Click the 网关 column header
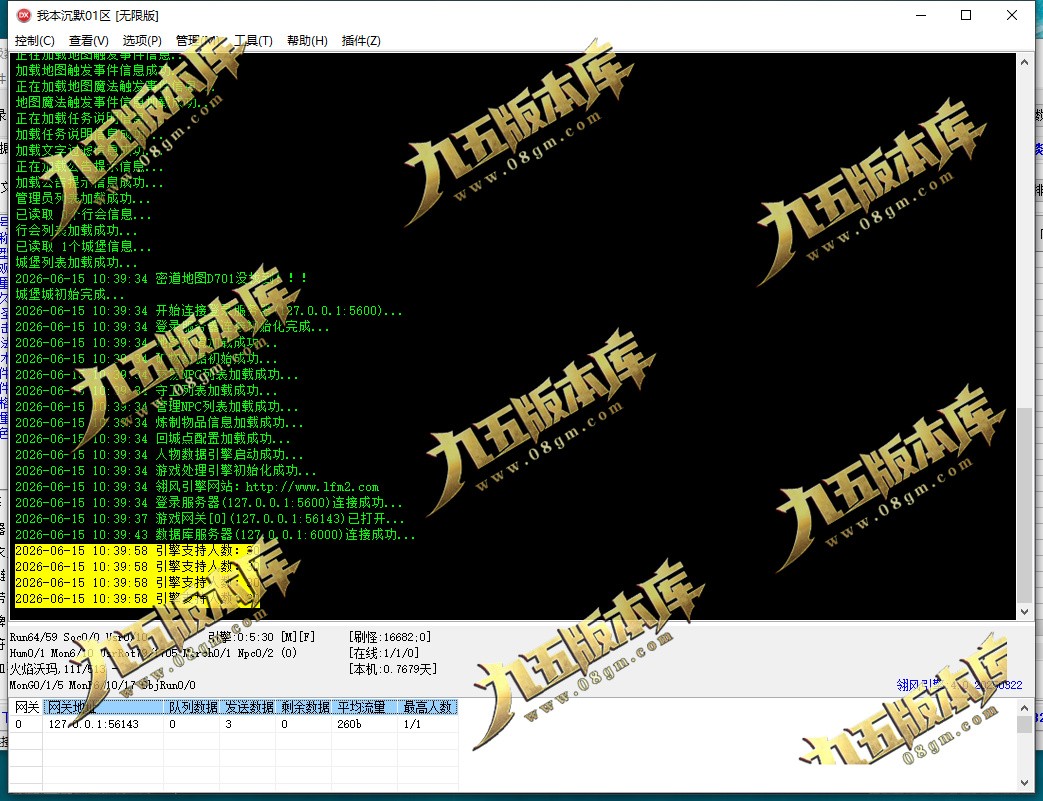Image resolution: width=1043 pixels, height=801 pixels. click(x=27, y=707)
